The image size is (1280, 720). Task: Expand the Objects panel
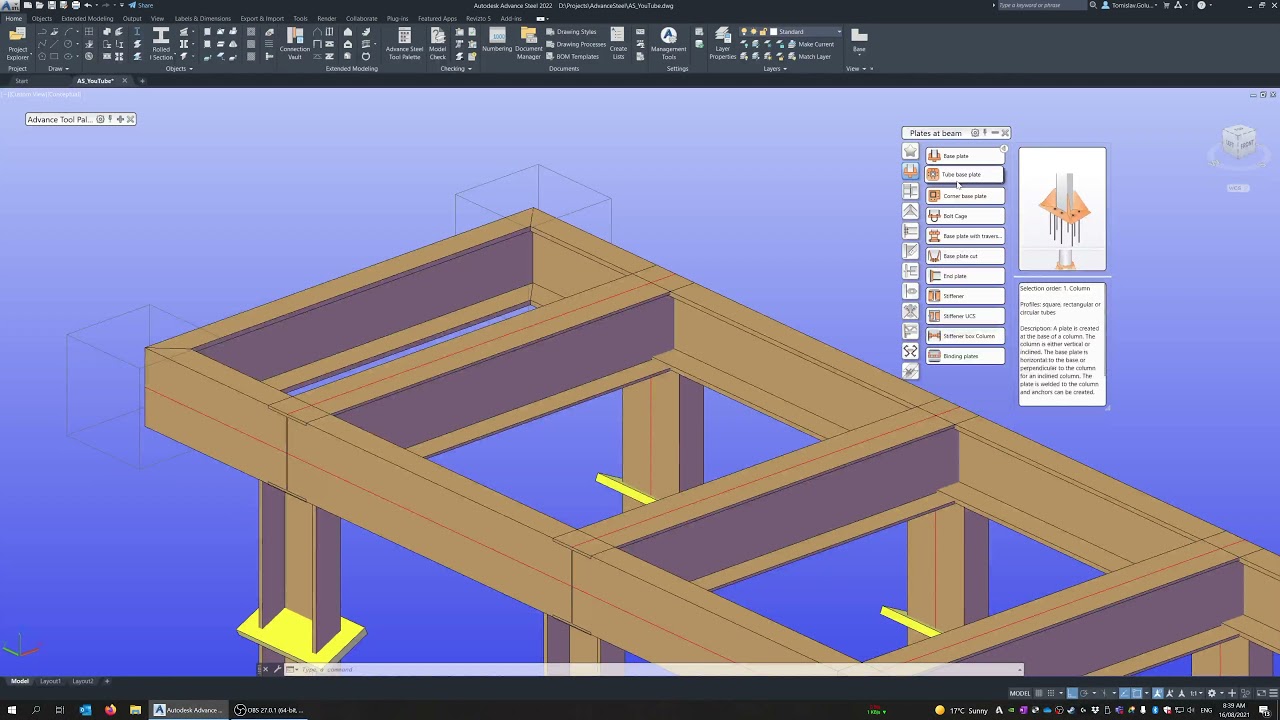point(179,69)
